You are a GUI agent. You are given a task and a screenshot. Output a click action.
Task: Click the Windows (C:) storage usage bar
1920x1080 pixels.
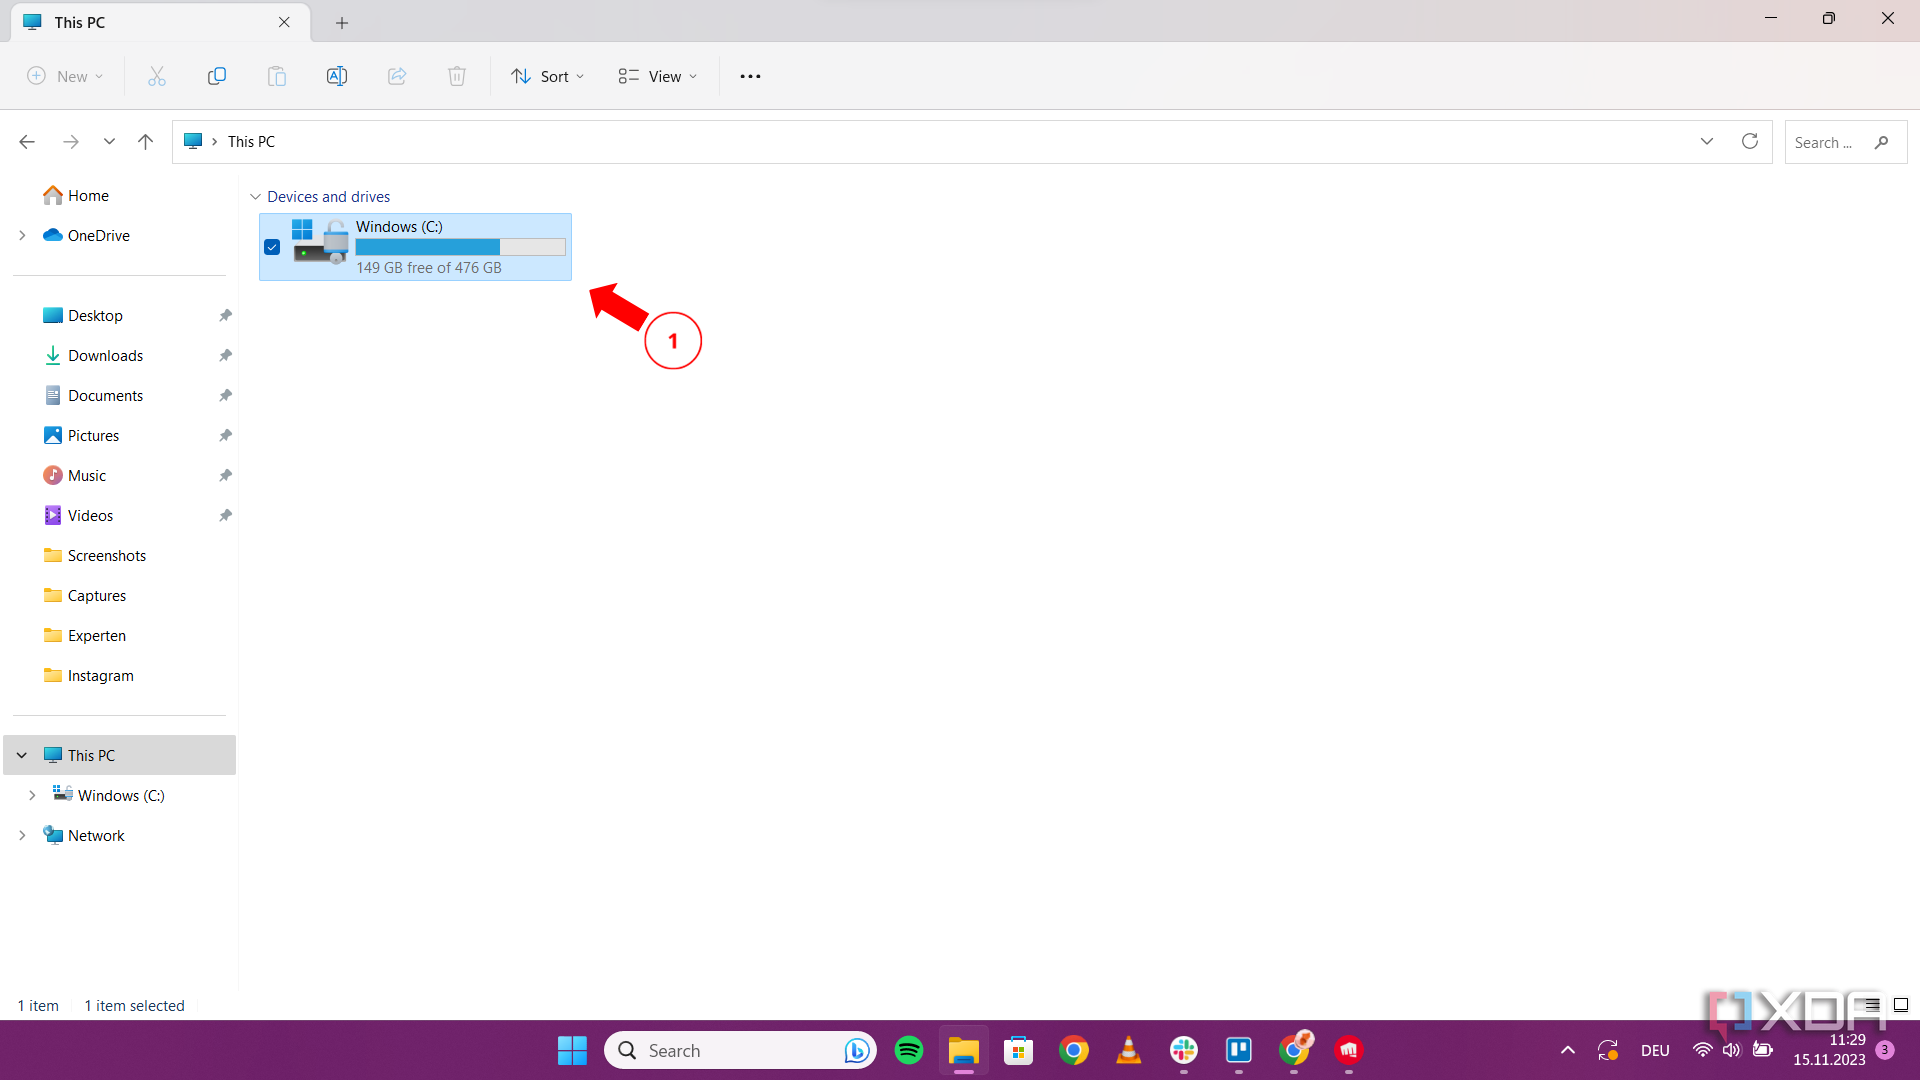[x=461, y=247]
